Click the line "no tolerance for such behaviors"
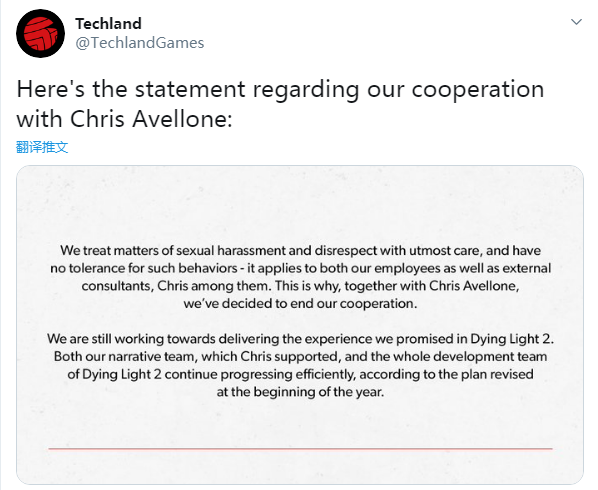The image size is (598, 490). coord(301,268)
